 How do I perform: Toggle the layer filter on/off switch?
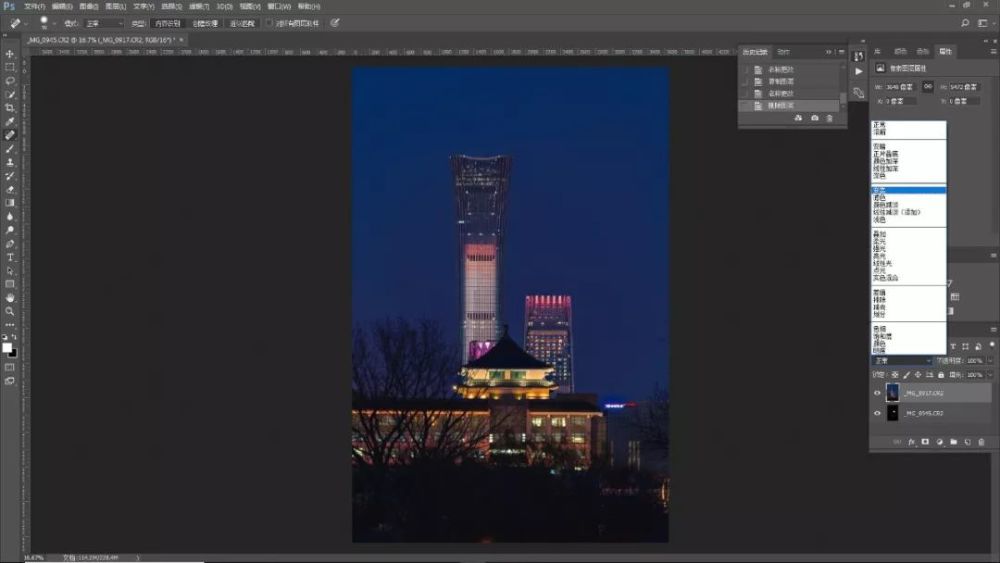coord(992,345)
